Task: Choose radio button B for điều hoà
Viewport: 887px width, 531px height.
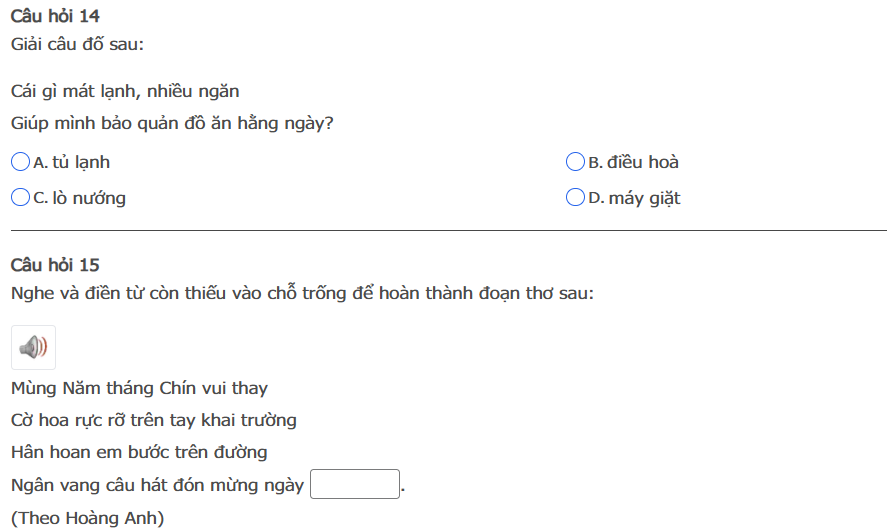Action: (575, 161)
